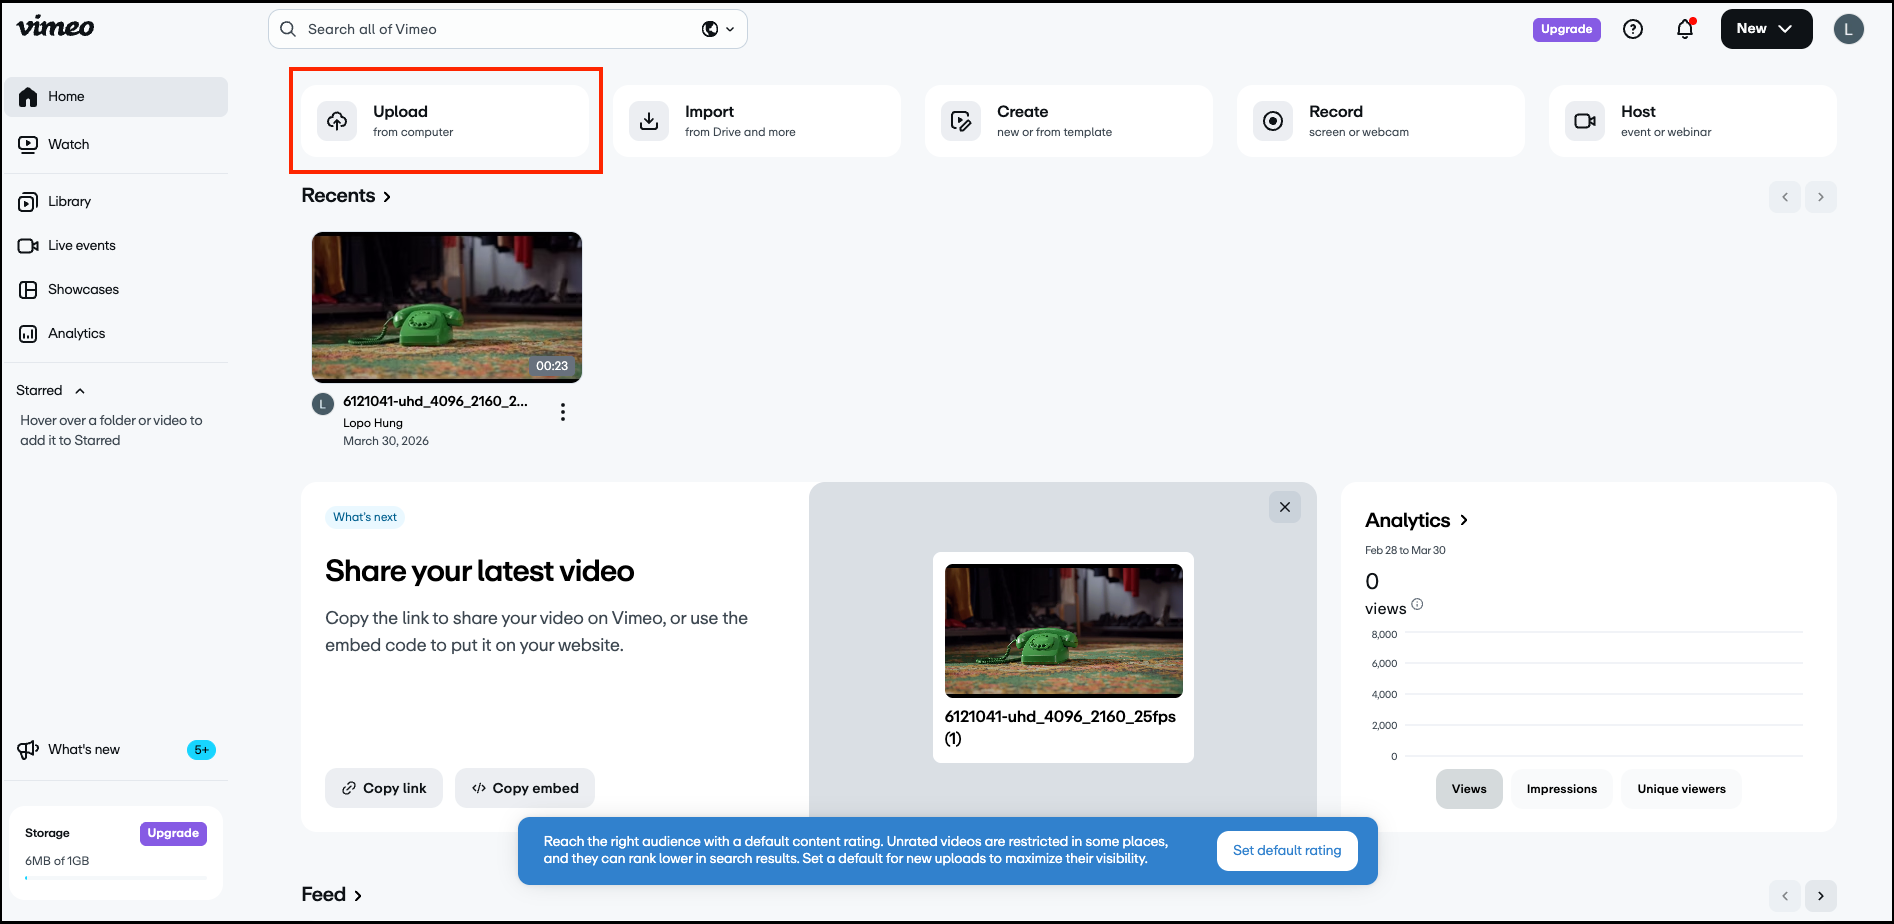Open Record screen or webcam
Viewport: 1894px width, 924px height.
[x=1380, y=121]
